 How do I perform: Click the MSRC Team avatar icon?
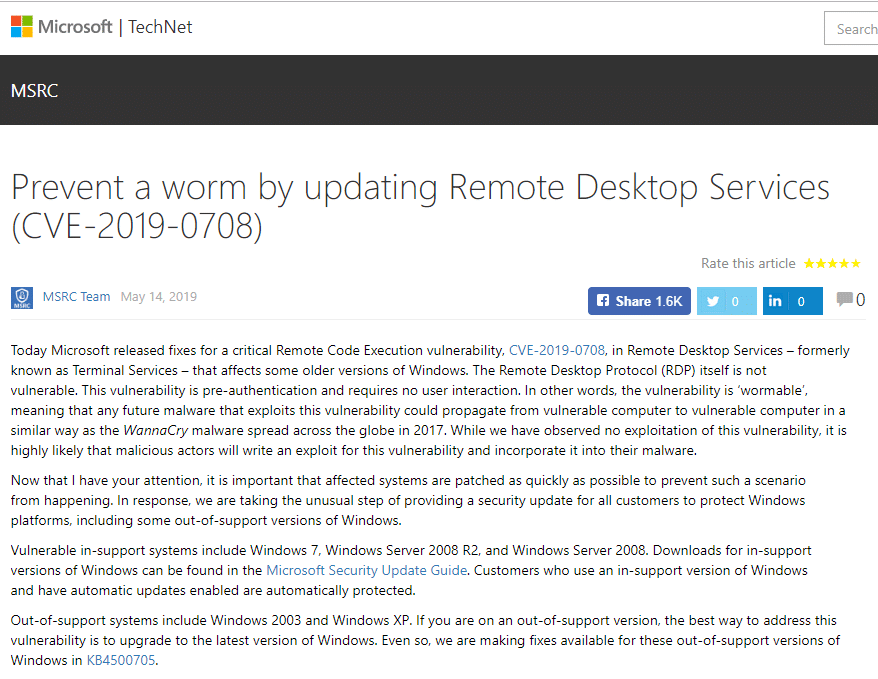(22, 298)
